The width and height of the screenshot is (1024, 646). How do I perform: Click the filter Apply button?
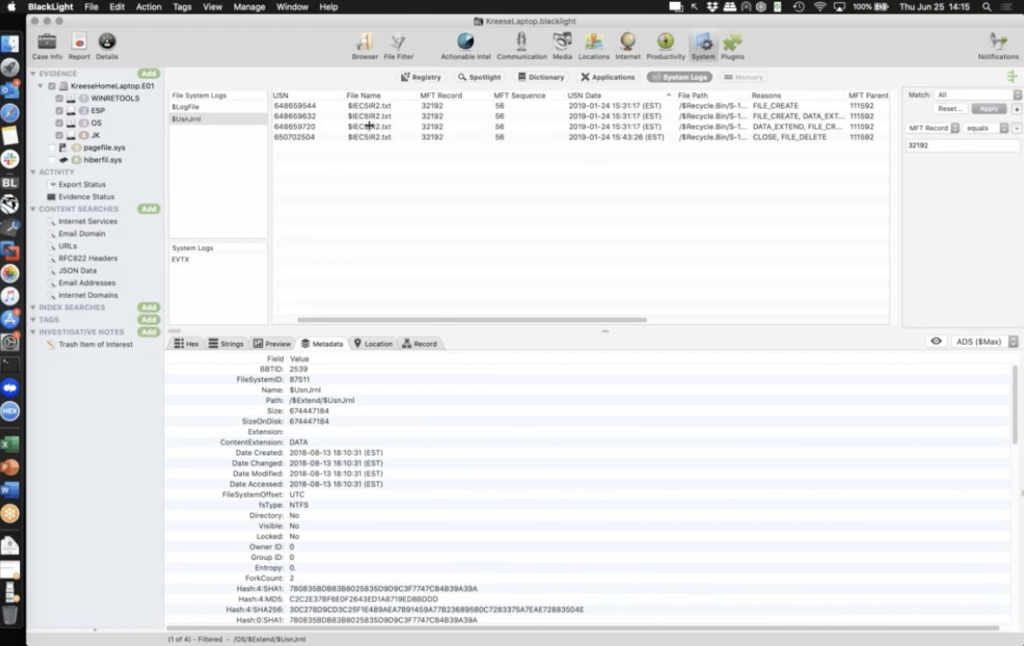(989, 109)
